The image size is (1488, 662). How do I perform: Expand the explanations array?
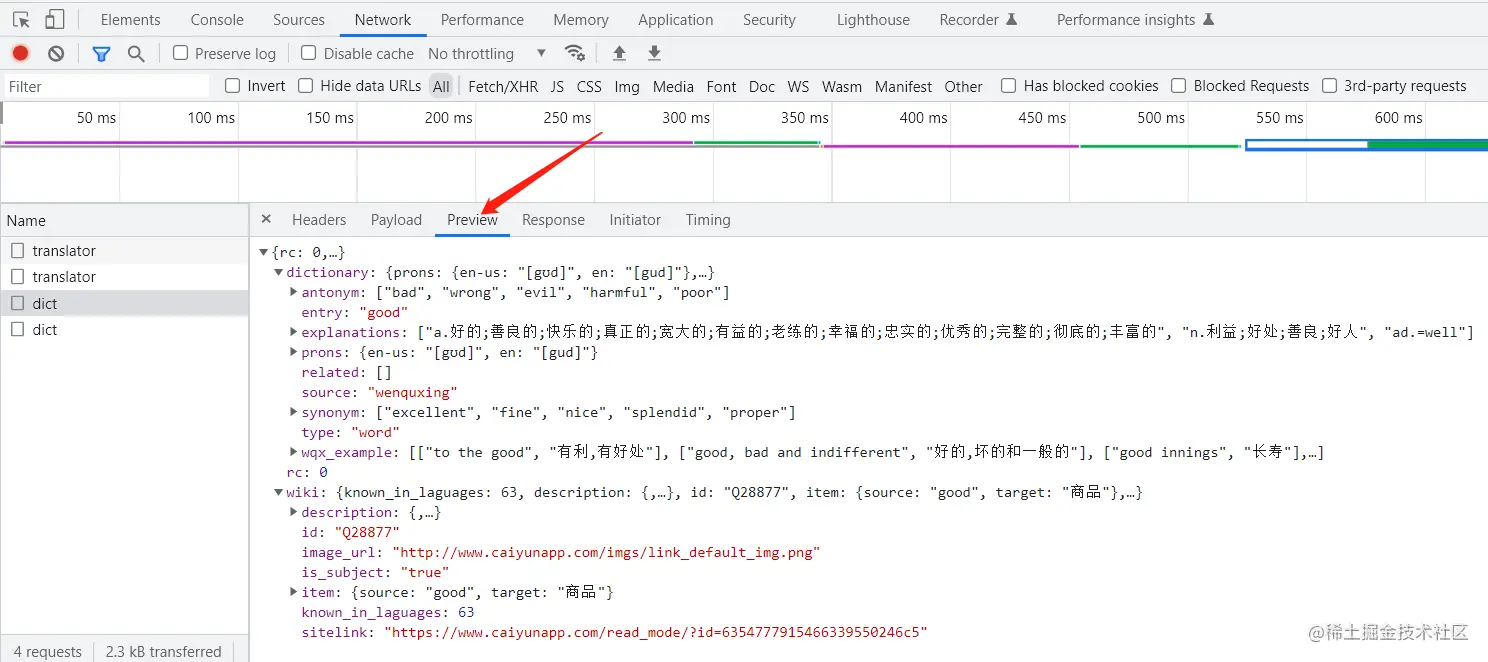(293, 332)
